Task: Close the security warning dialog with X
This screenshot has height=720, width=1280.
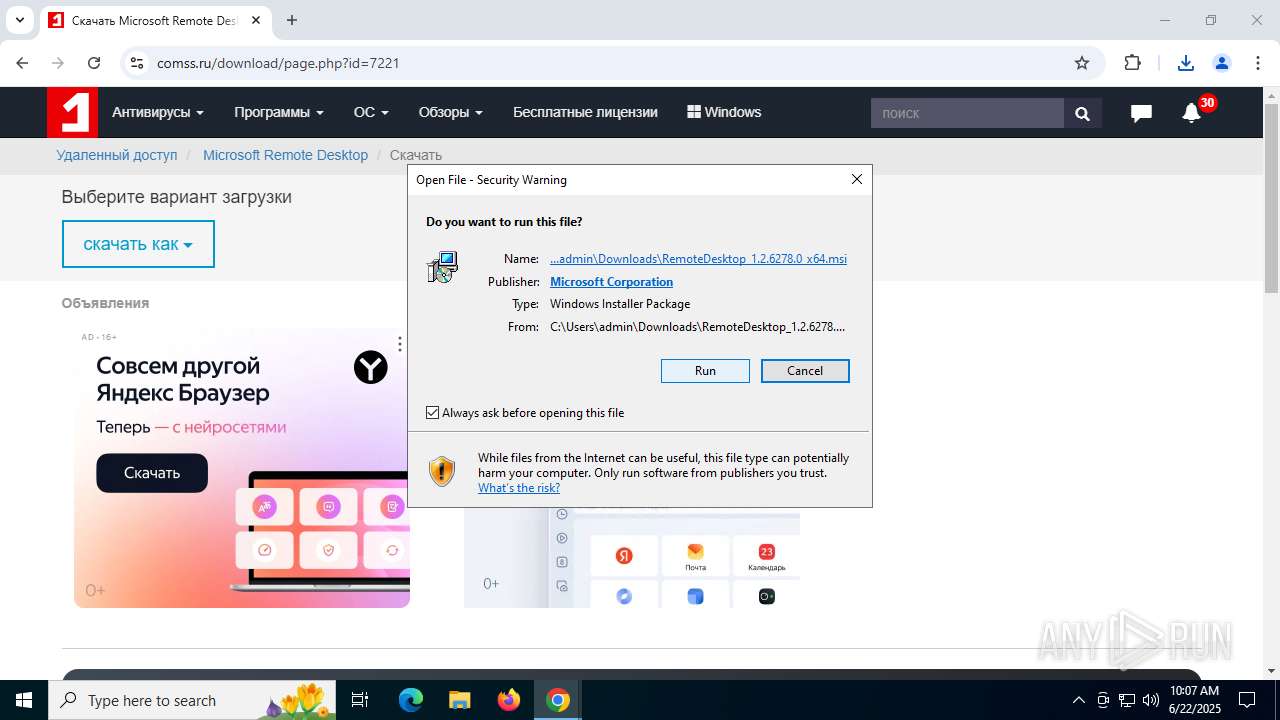Action: pyautogui.click(x=857, y=179)
